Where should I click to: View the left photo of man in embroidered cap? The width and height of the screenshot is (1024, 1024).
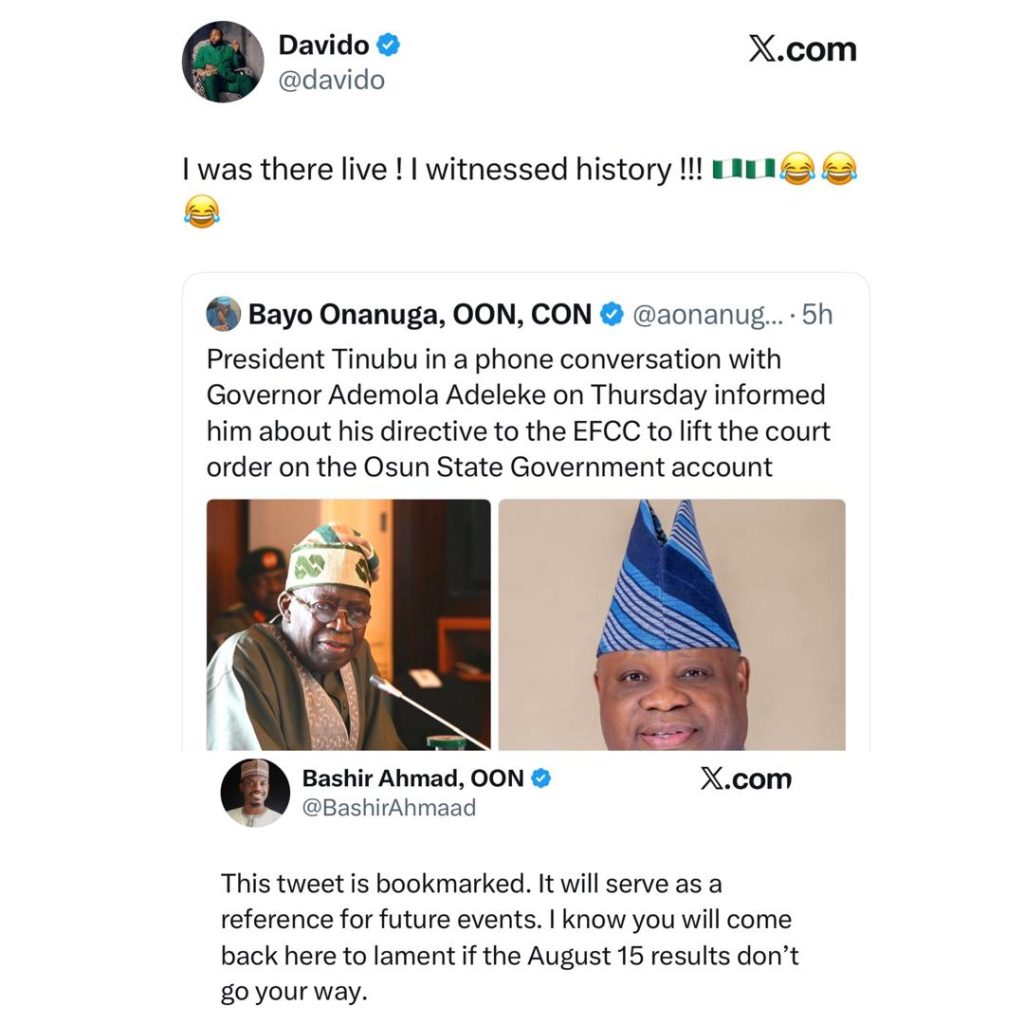(348, 624)
